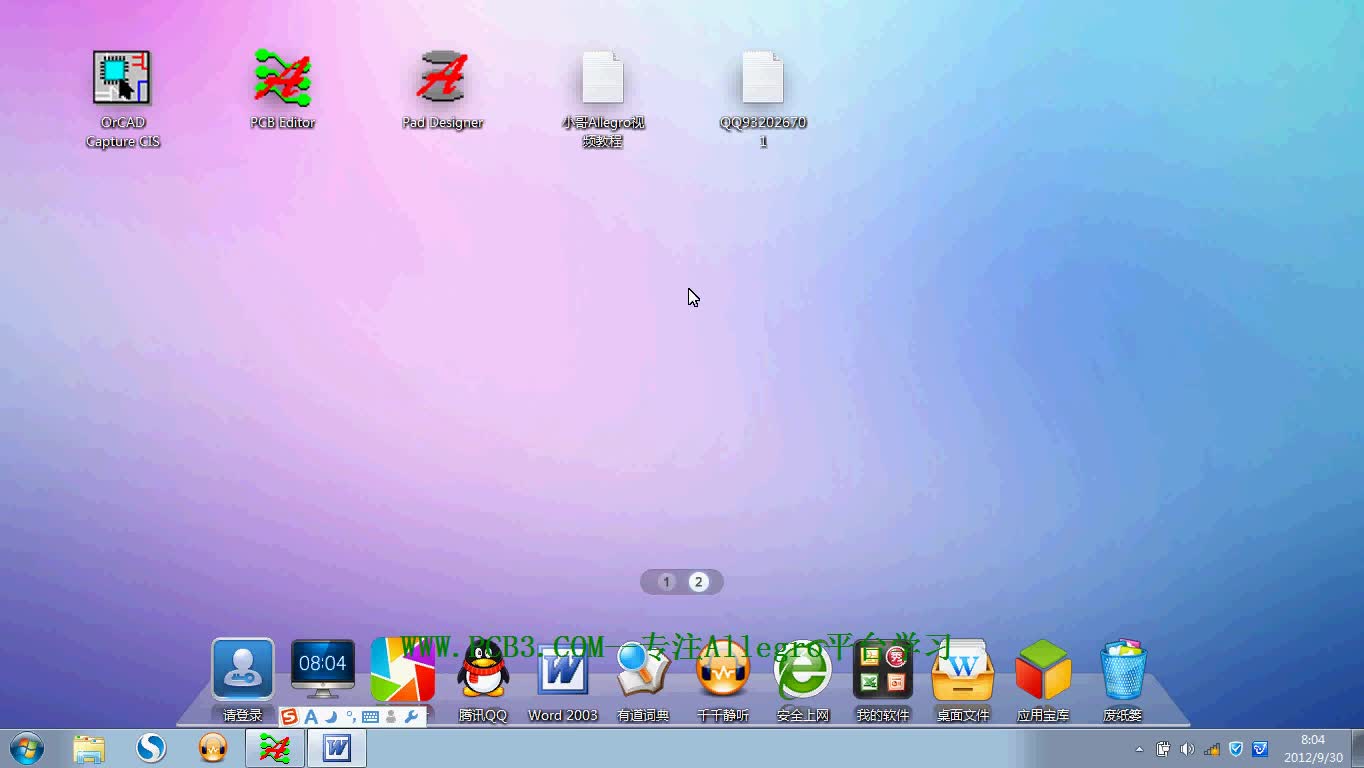Open Word 2003 from the dock
1364x768 pixels.
point(563,669)
